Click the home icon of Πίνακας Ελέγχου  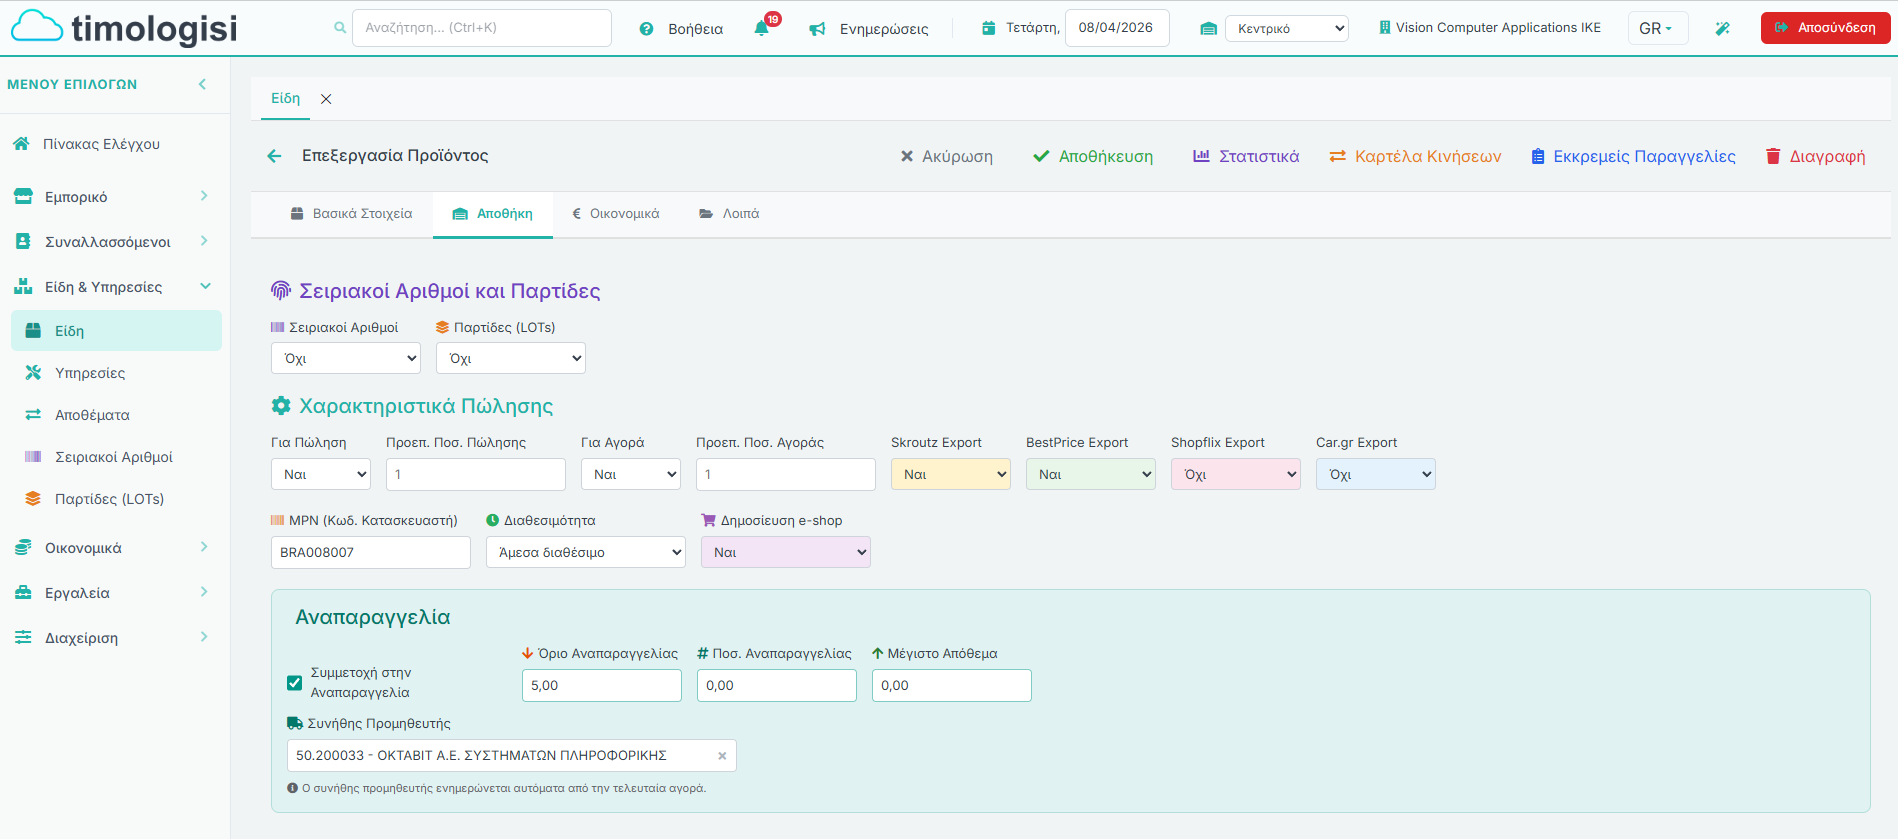pyautogui.click(x=21, y=144)
